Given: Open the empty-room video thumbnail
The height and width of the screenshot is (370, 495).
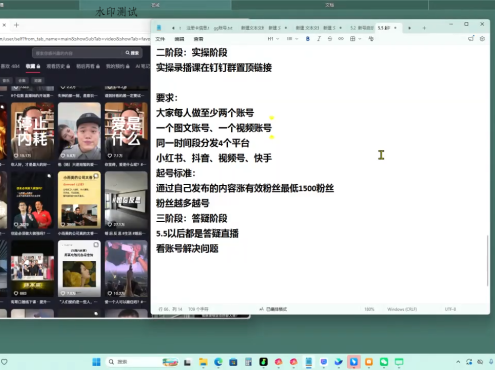Looking at the screenshot, I should (126, 200).
